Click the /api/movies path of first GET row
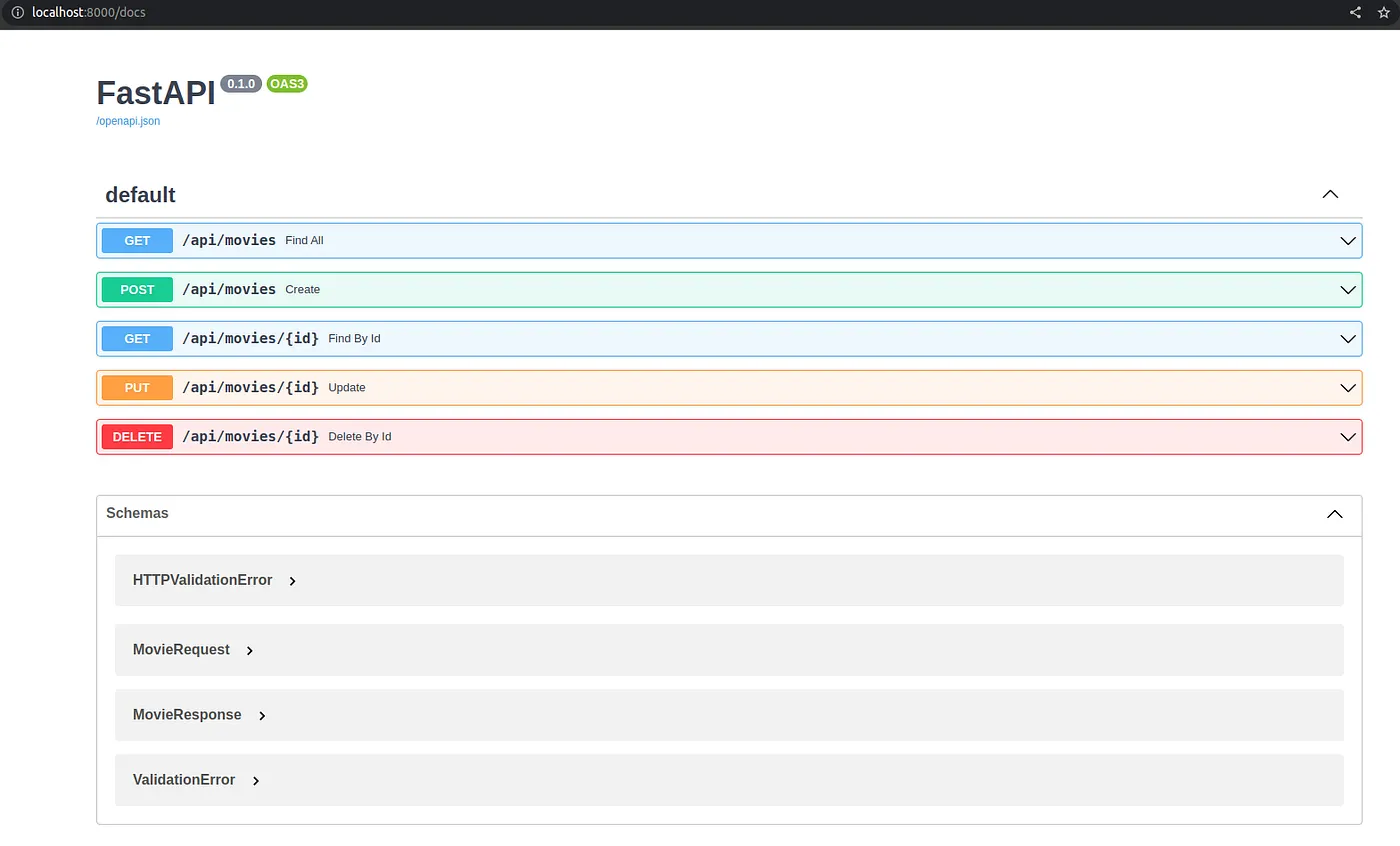1400x846 pixels. click(x=229, y=240)
